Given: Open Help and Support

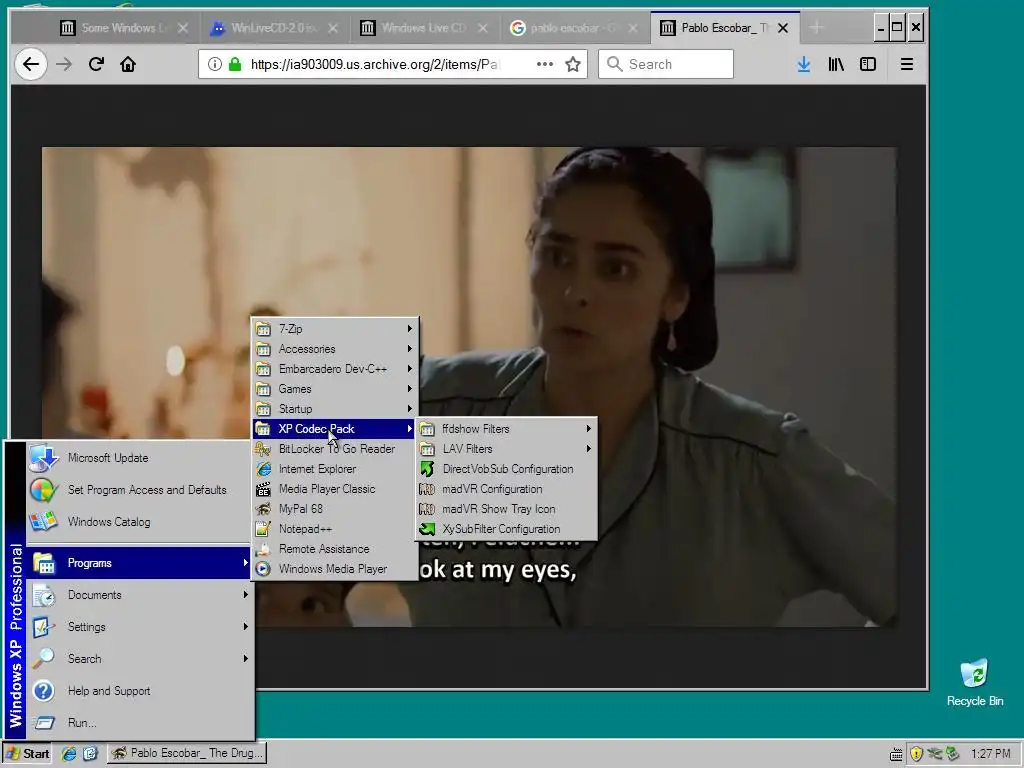Looking at the screenshot, I should tap(138, 691).
